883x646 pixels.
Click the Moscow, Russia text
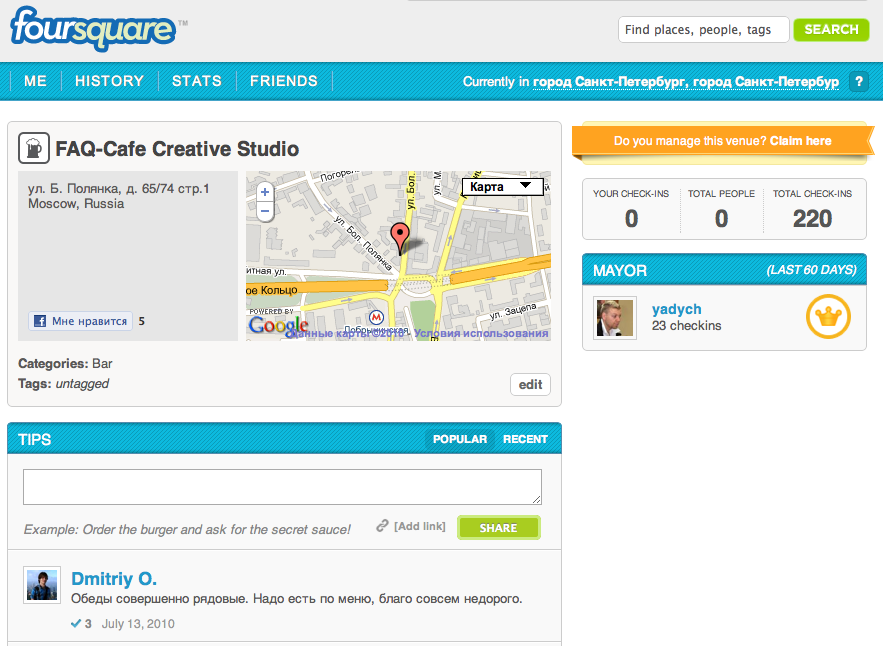tap(76, 203)
